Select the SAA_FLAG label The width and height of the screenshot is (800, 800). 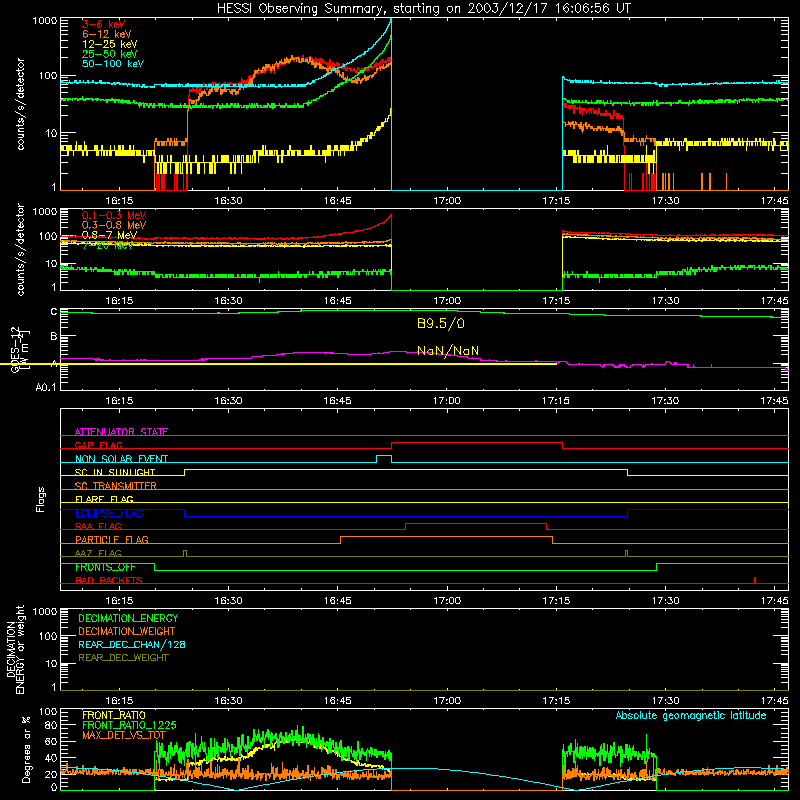point(98,526)
